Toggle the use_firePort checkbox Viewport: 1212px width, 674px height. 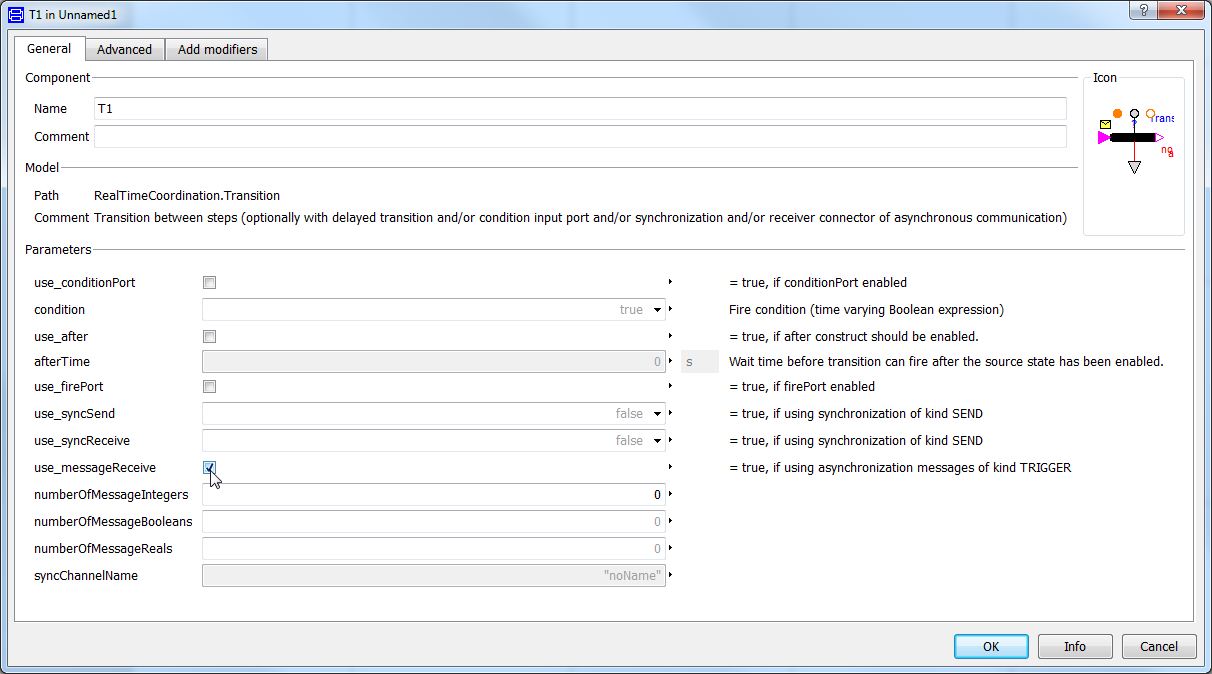click(209, 387)
